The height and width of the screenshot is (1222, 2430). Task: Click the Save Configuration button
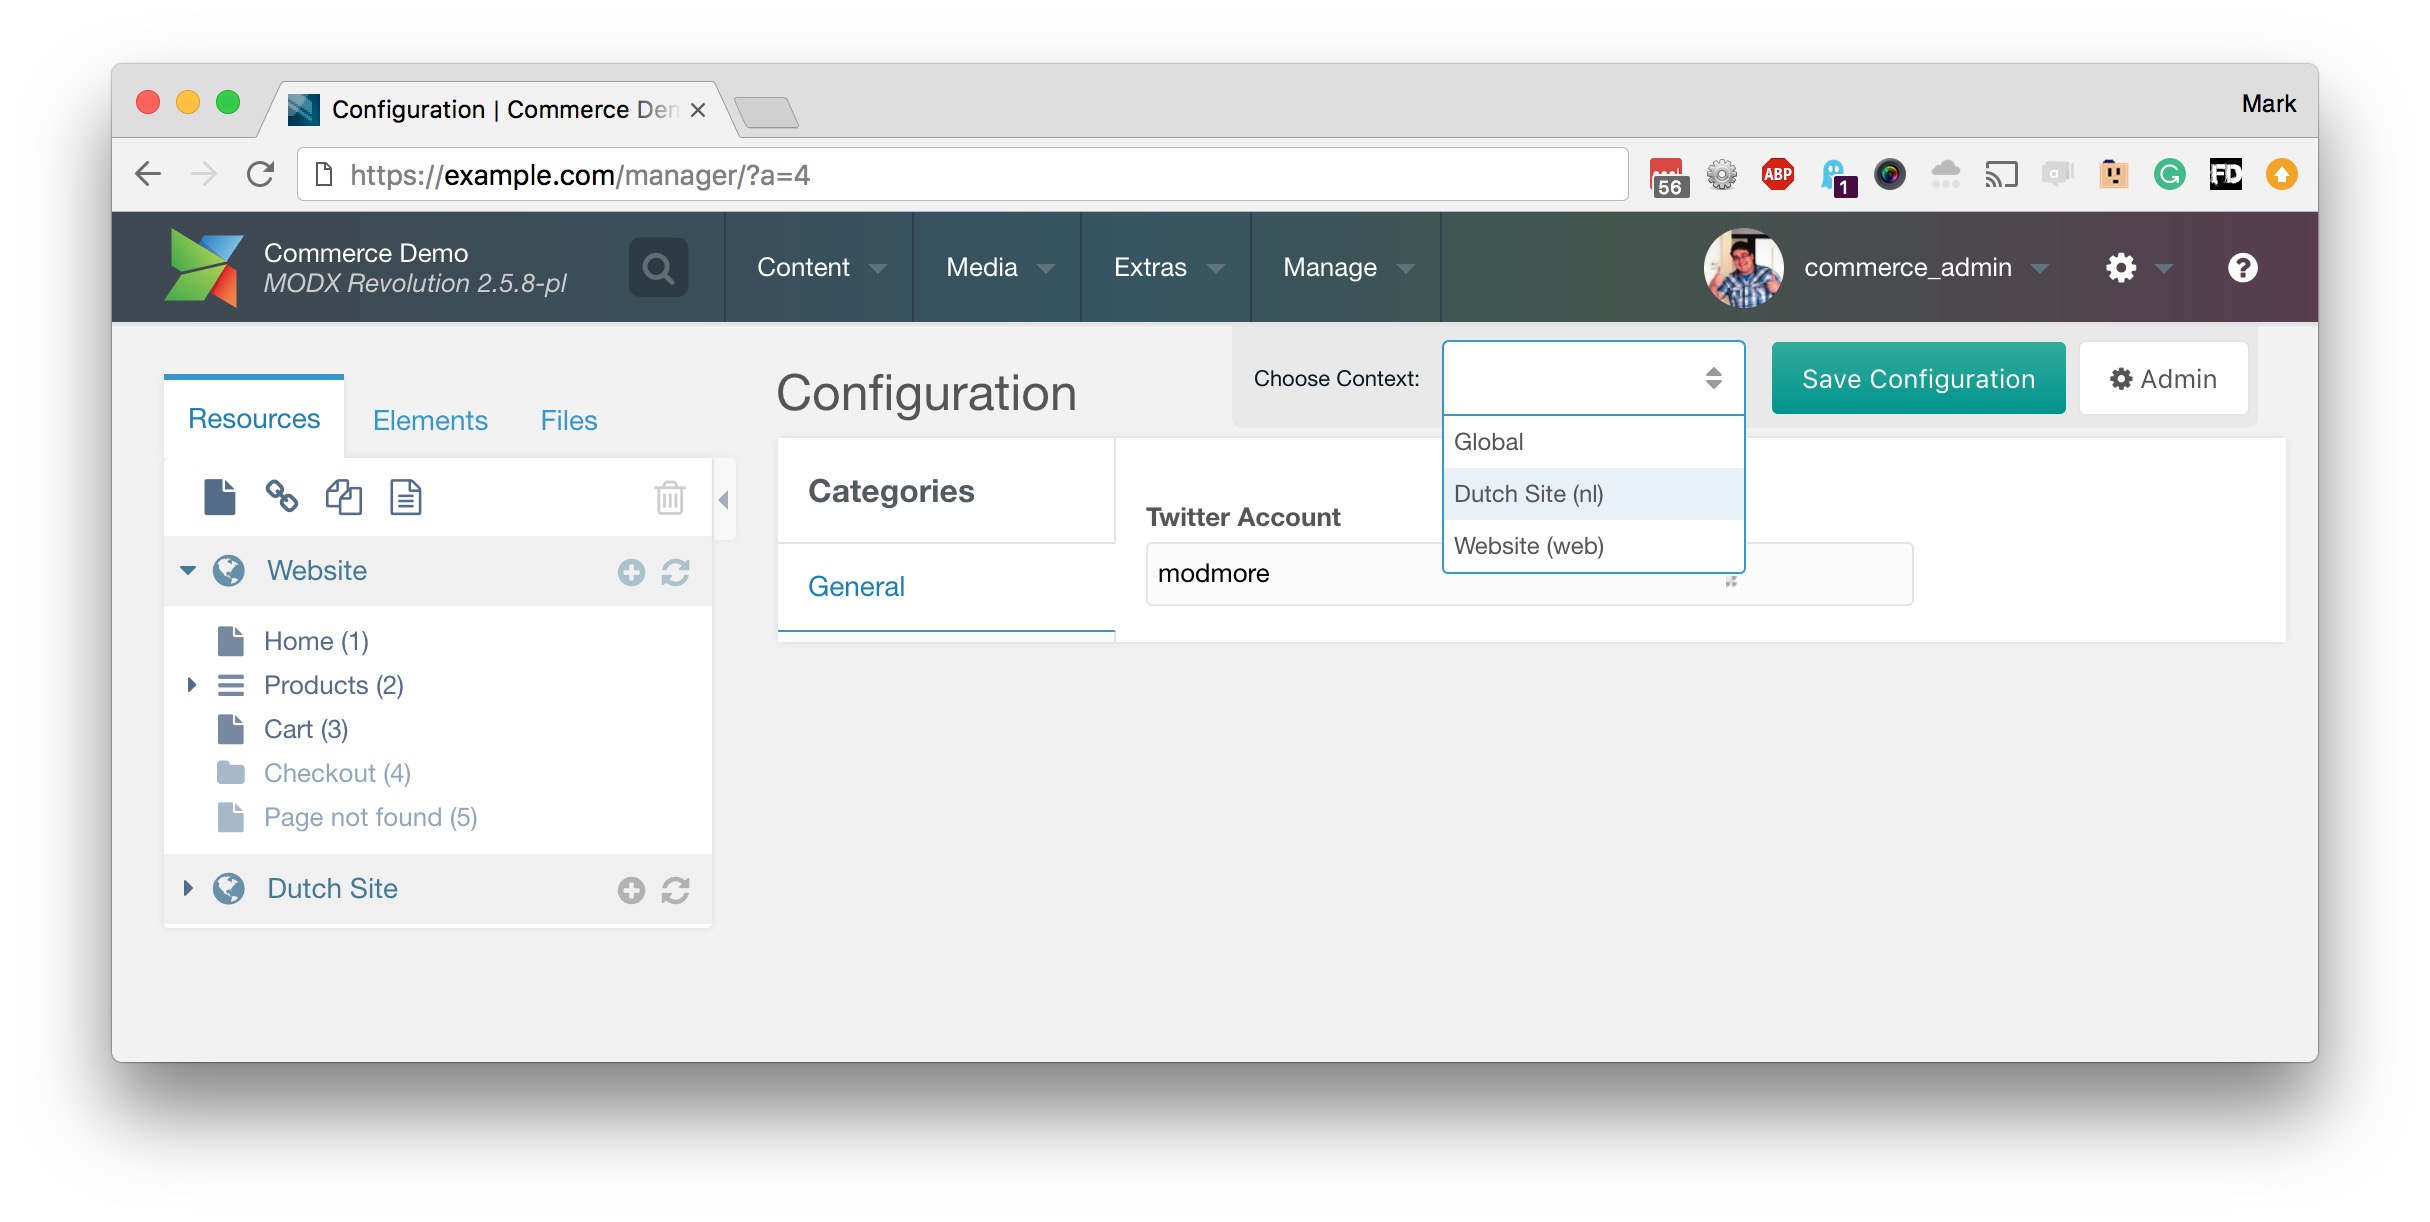(x=1918, y=378)
